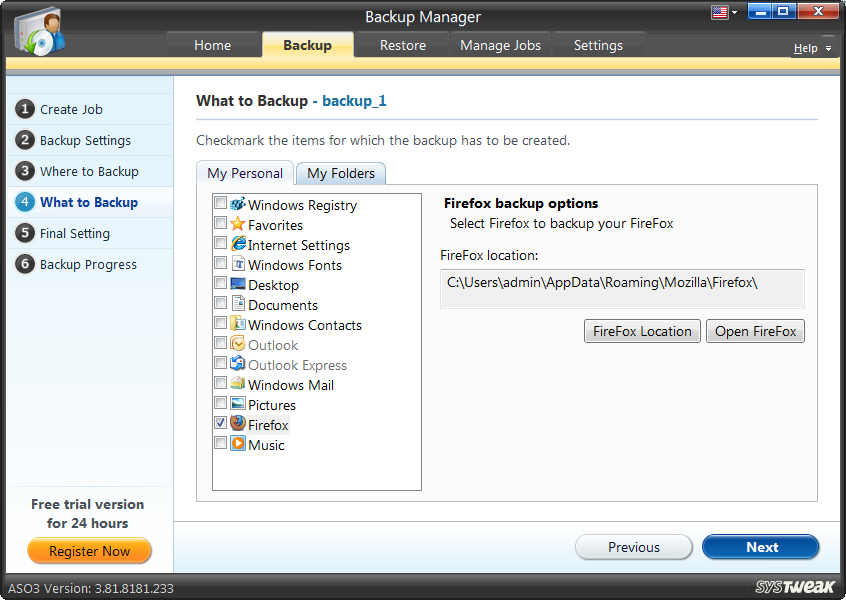Click the Firefox browser icon in the list
Viewport: 846px width, 600px height.
(x=236, y=424)
